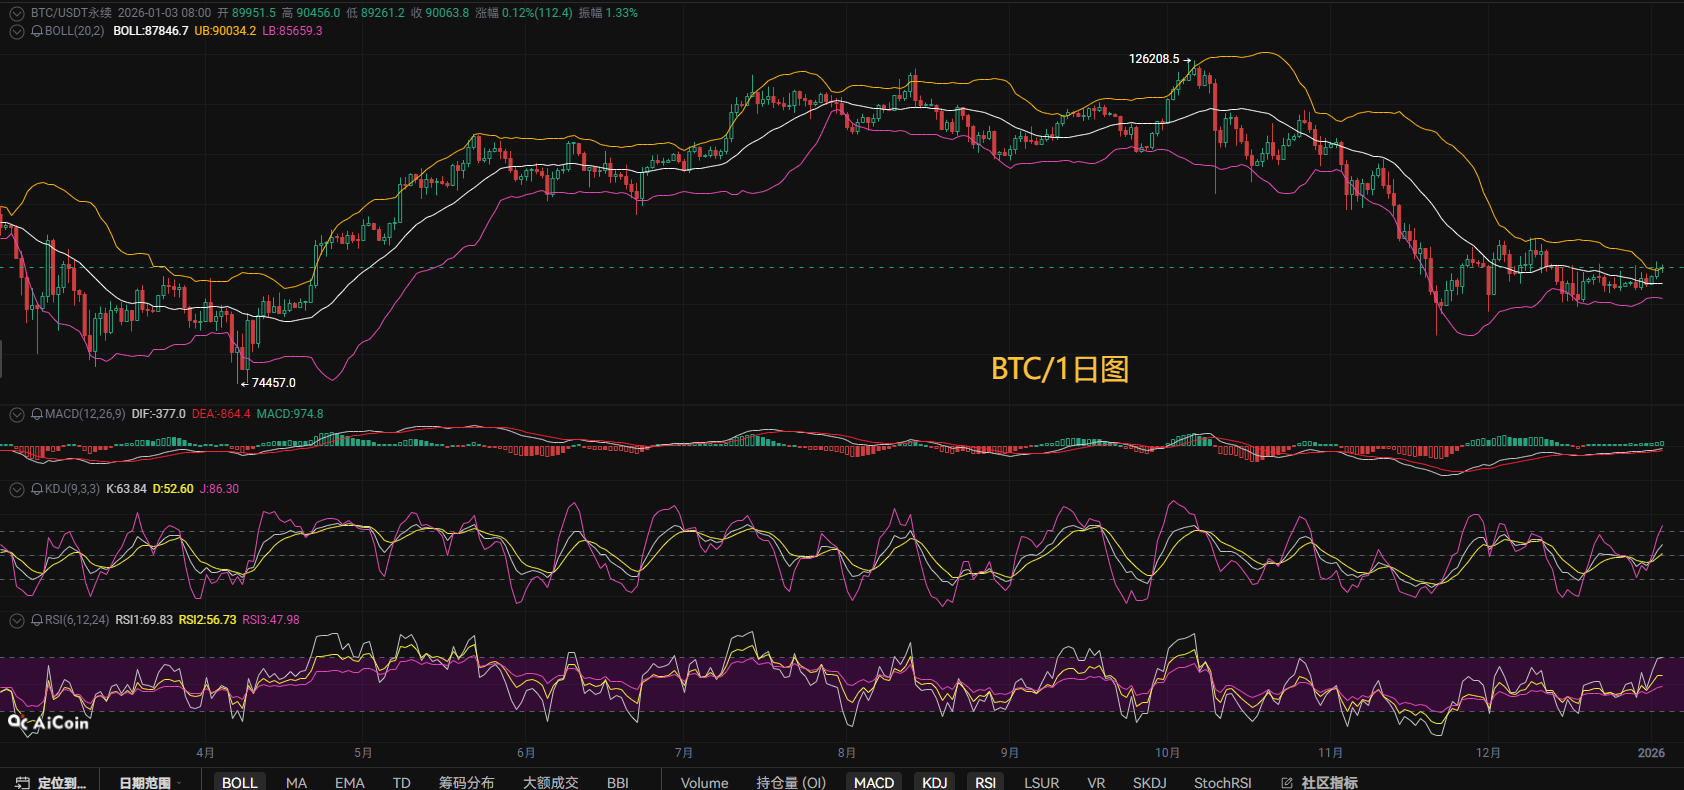1684x790 pixels.
Task: Enable the 筹码分布 chip distribution indicator
Action: coord(466,782)
